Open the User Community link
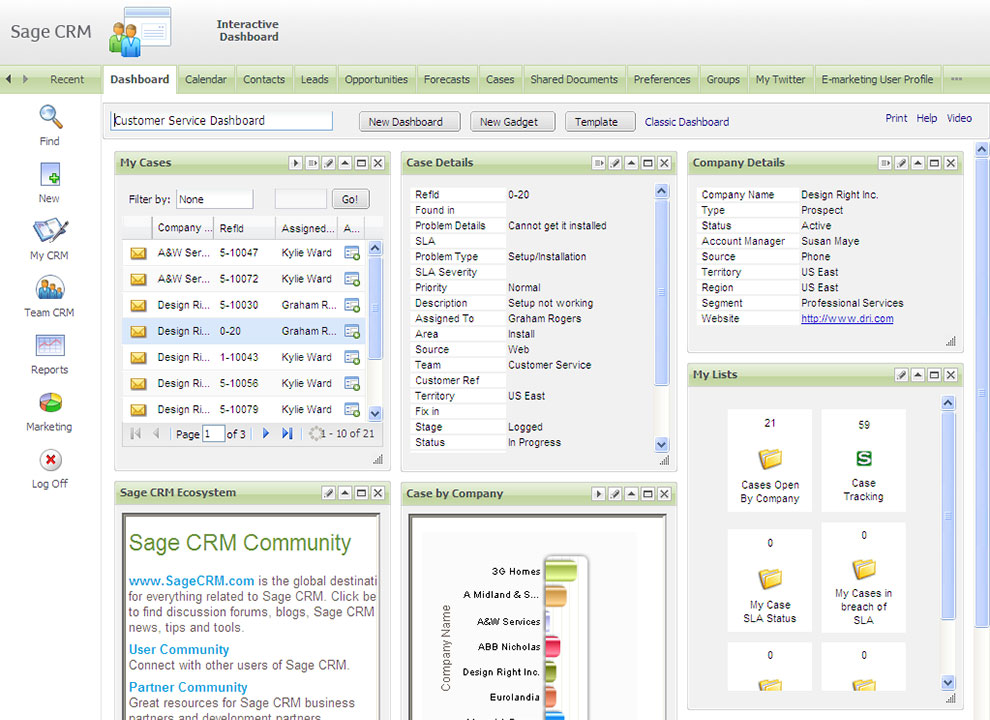Screen dimensions: 990x720 (x=179, y=649)
